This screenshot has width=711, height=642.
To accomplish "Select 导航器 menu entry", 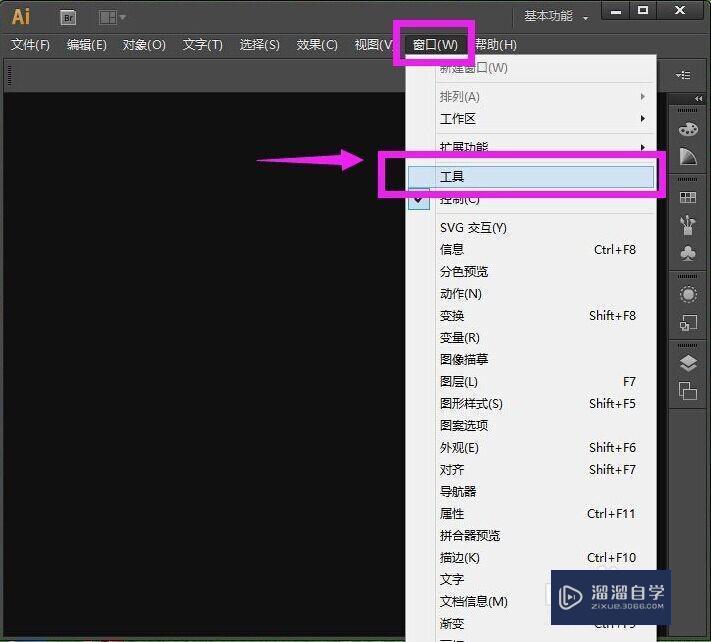I will pyautogui.click(x=531, y=491).
